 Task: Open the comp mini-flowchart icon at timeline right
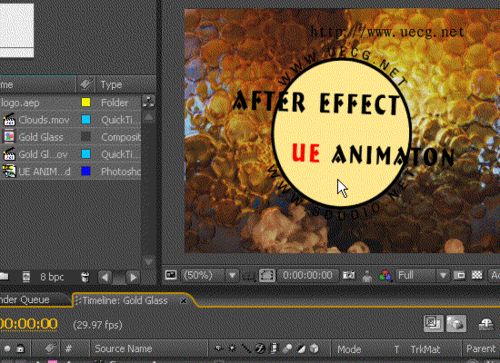click(x=486, y=323)
